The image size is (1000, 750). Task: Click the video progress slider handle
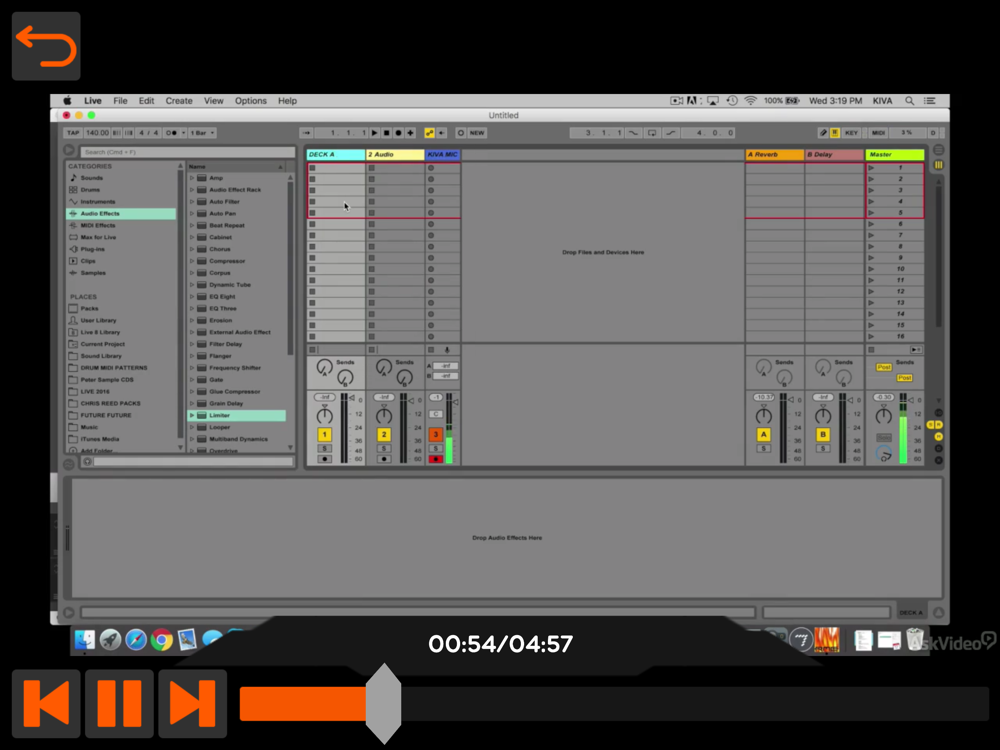click(383, 703)
